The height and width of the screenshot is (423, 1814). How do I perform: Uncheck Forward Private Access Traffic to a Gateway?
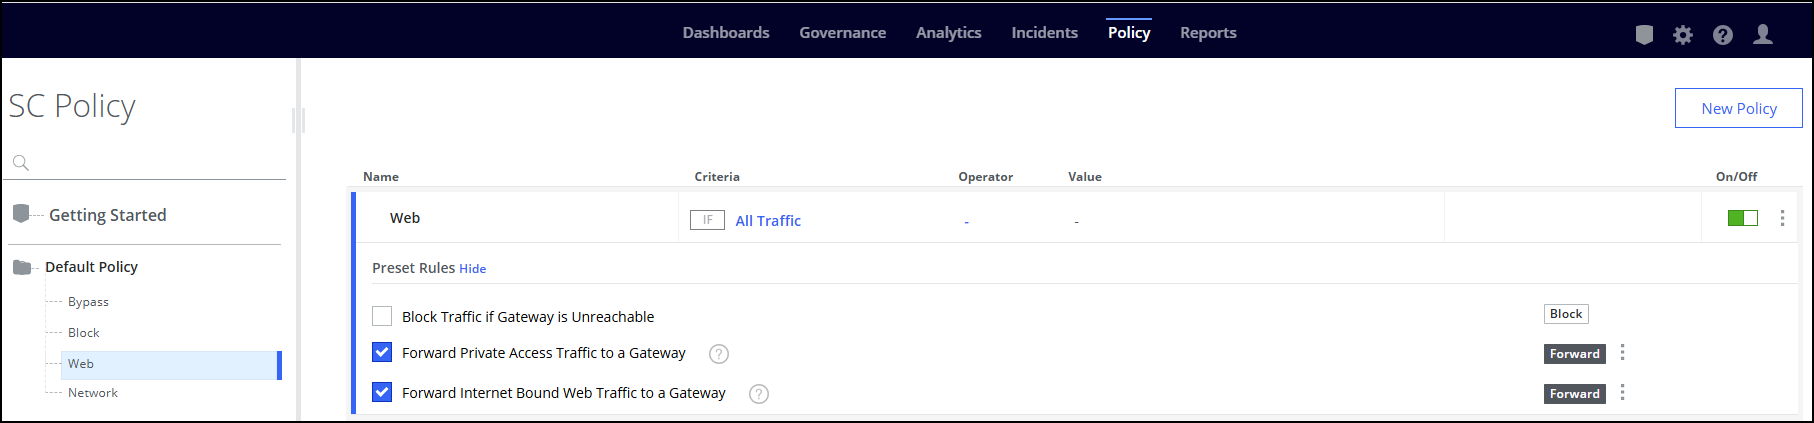coord(382,352)
